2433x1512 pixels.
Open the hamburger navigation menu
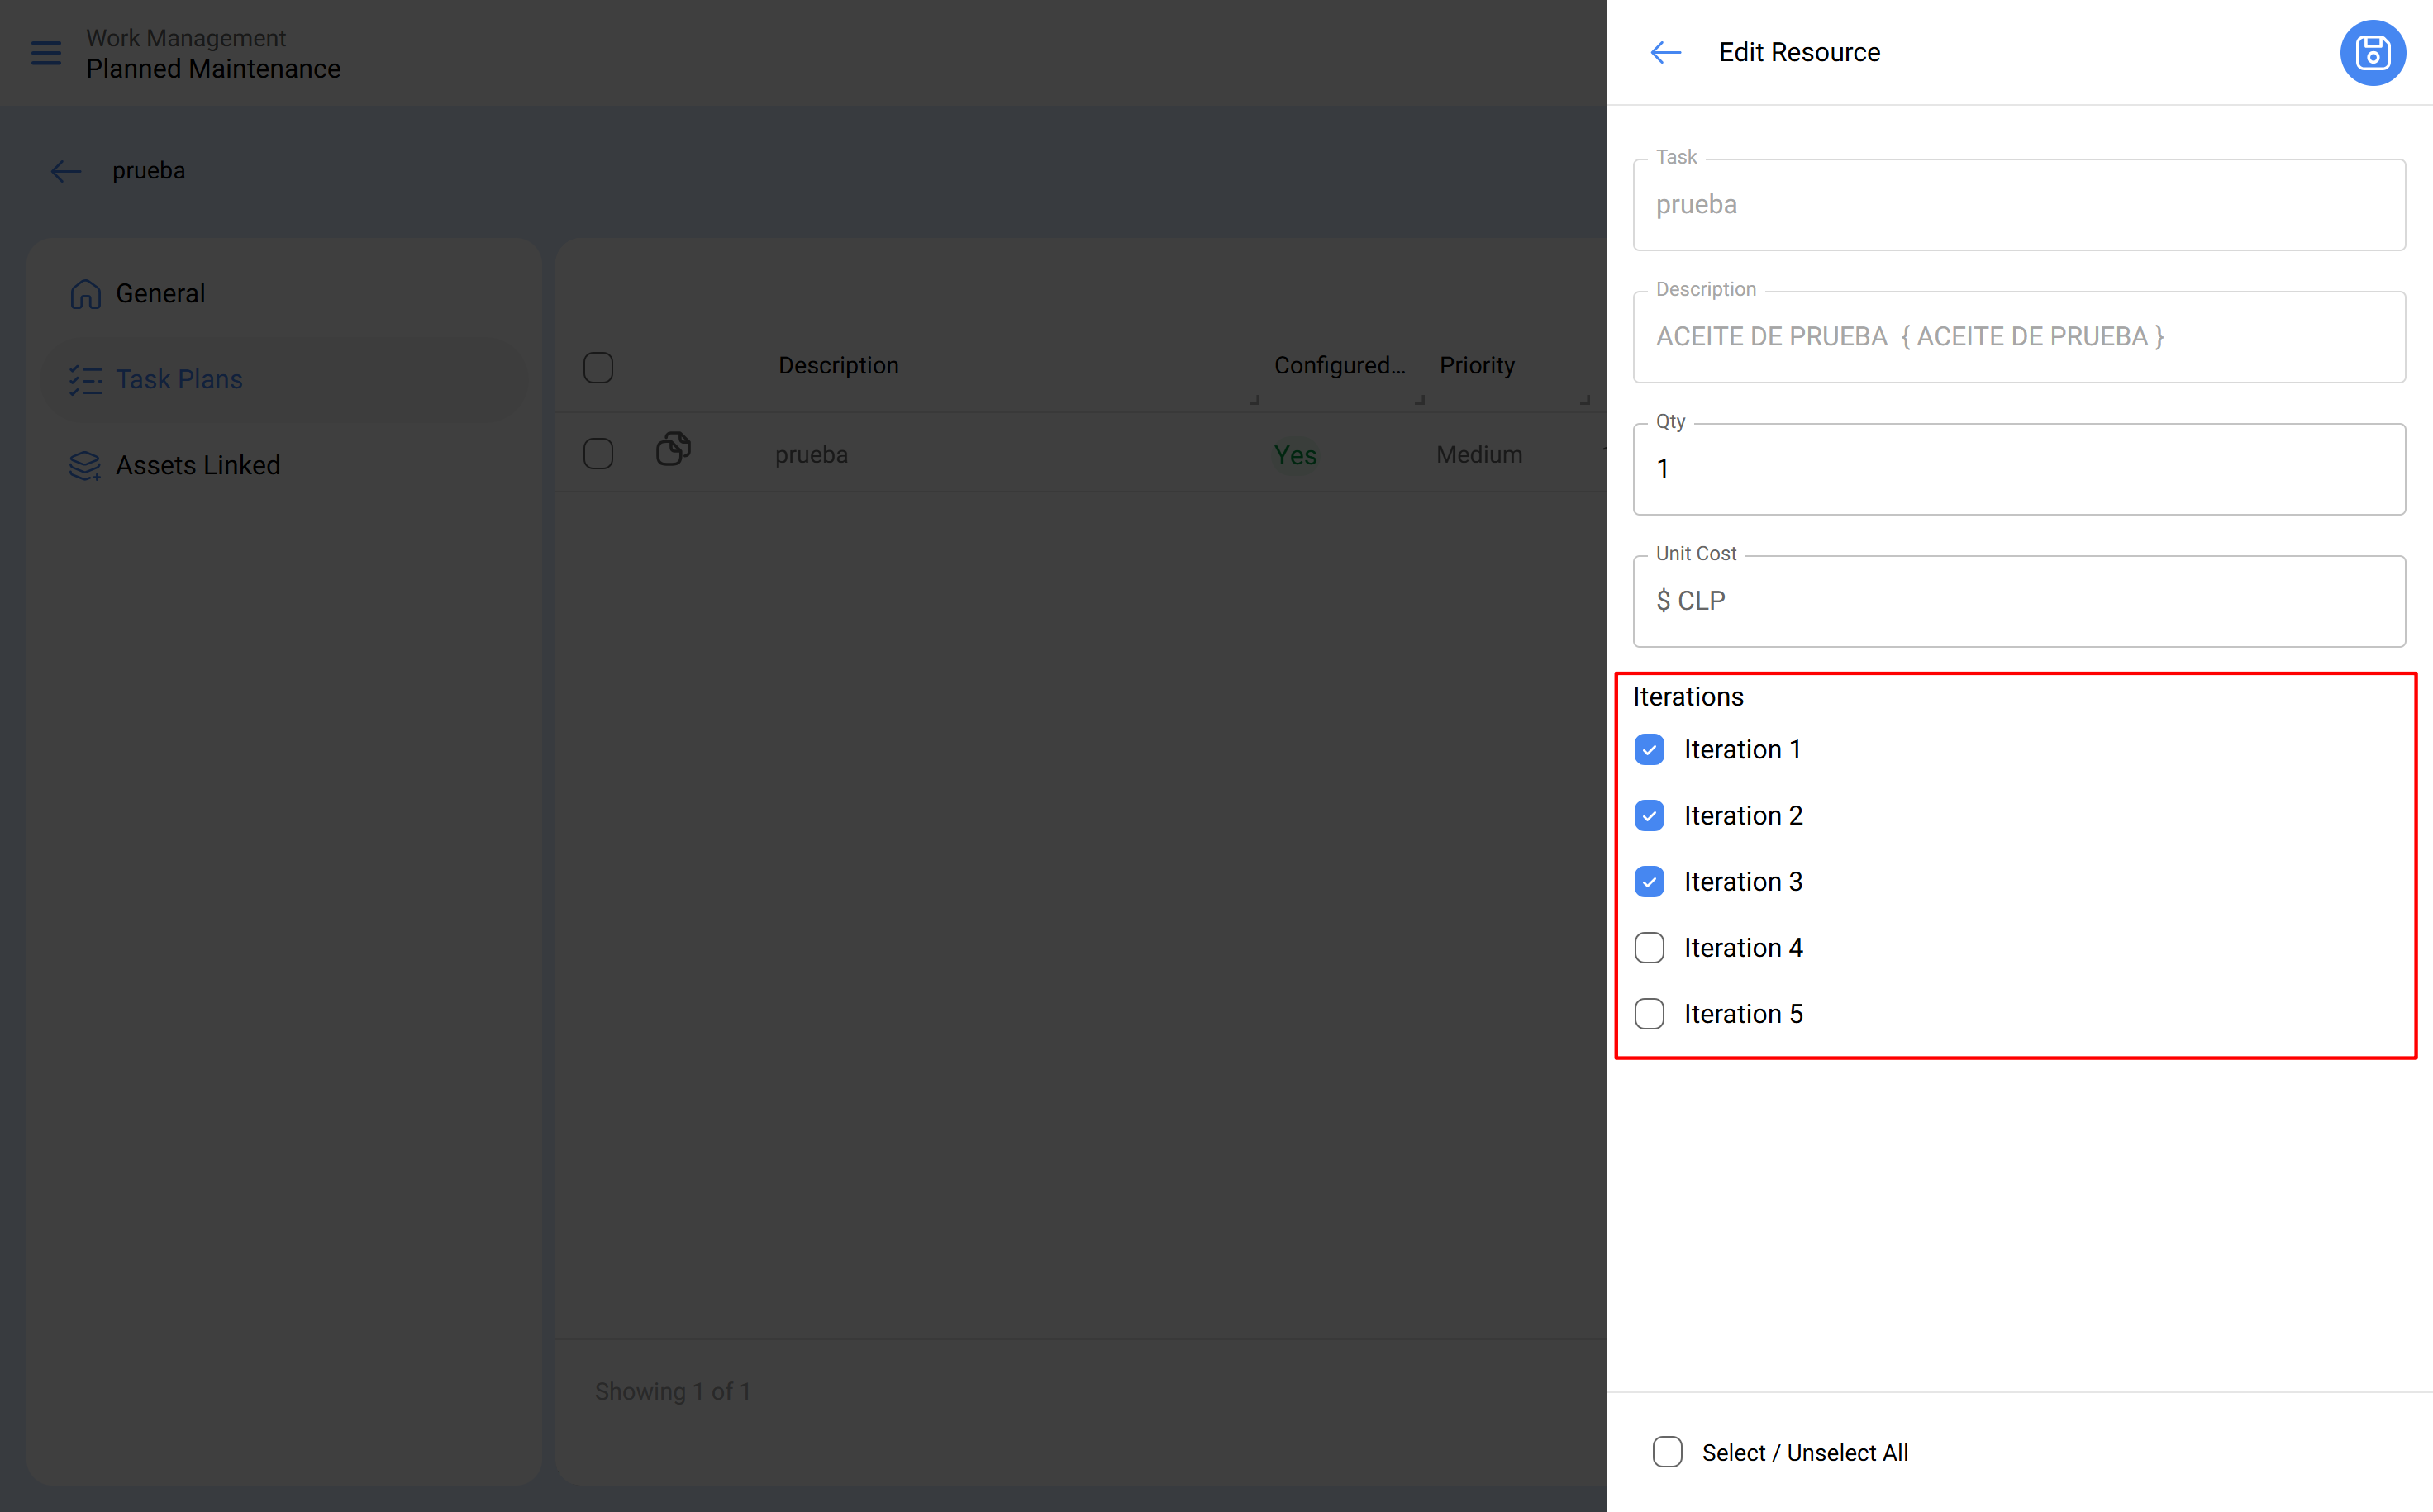[x=45, y=53]
